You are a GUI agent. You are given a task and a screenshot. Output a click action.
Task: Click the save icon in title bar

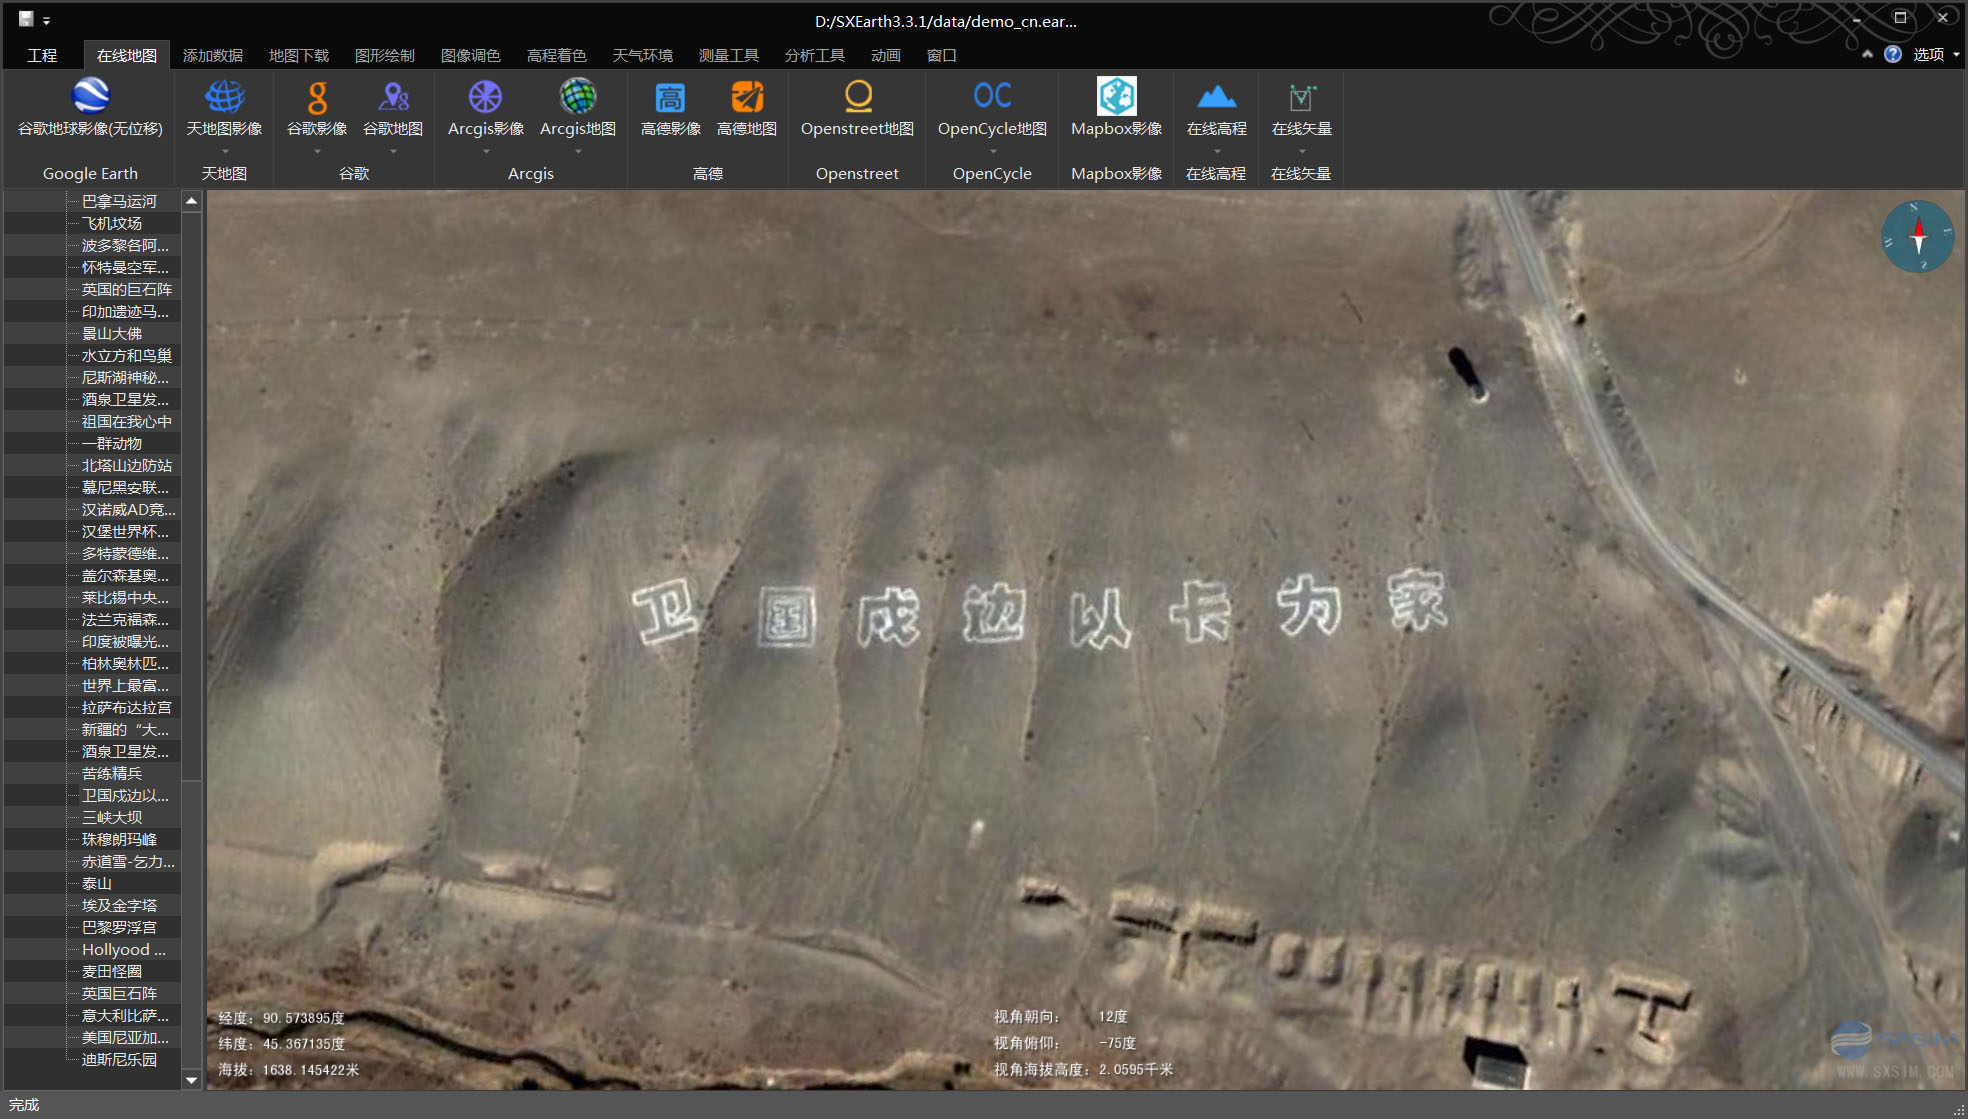(26, 19)
